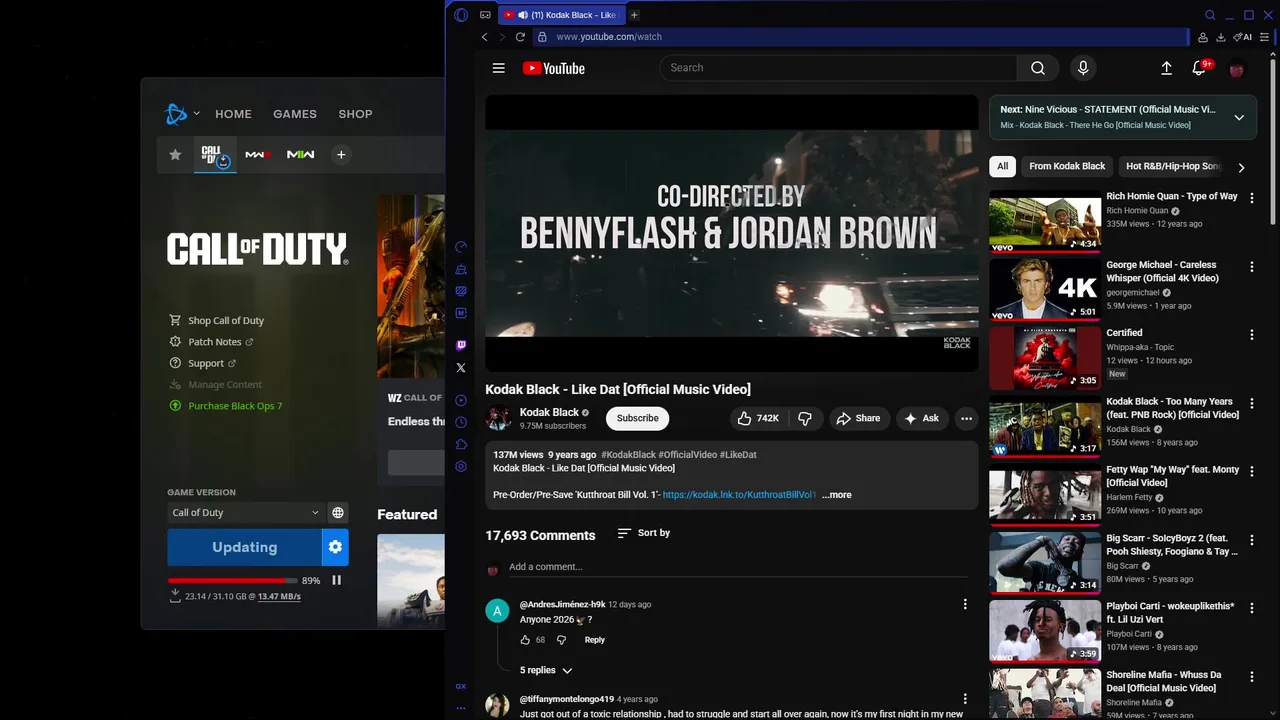Open the Opera GX menu logo
The height and width of the screenshot is (720, 1280).
pyautogui.click(x=461, y=15)
